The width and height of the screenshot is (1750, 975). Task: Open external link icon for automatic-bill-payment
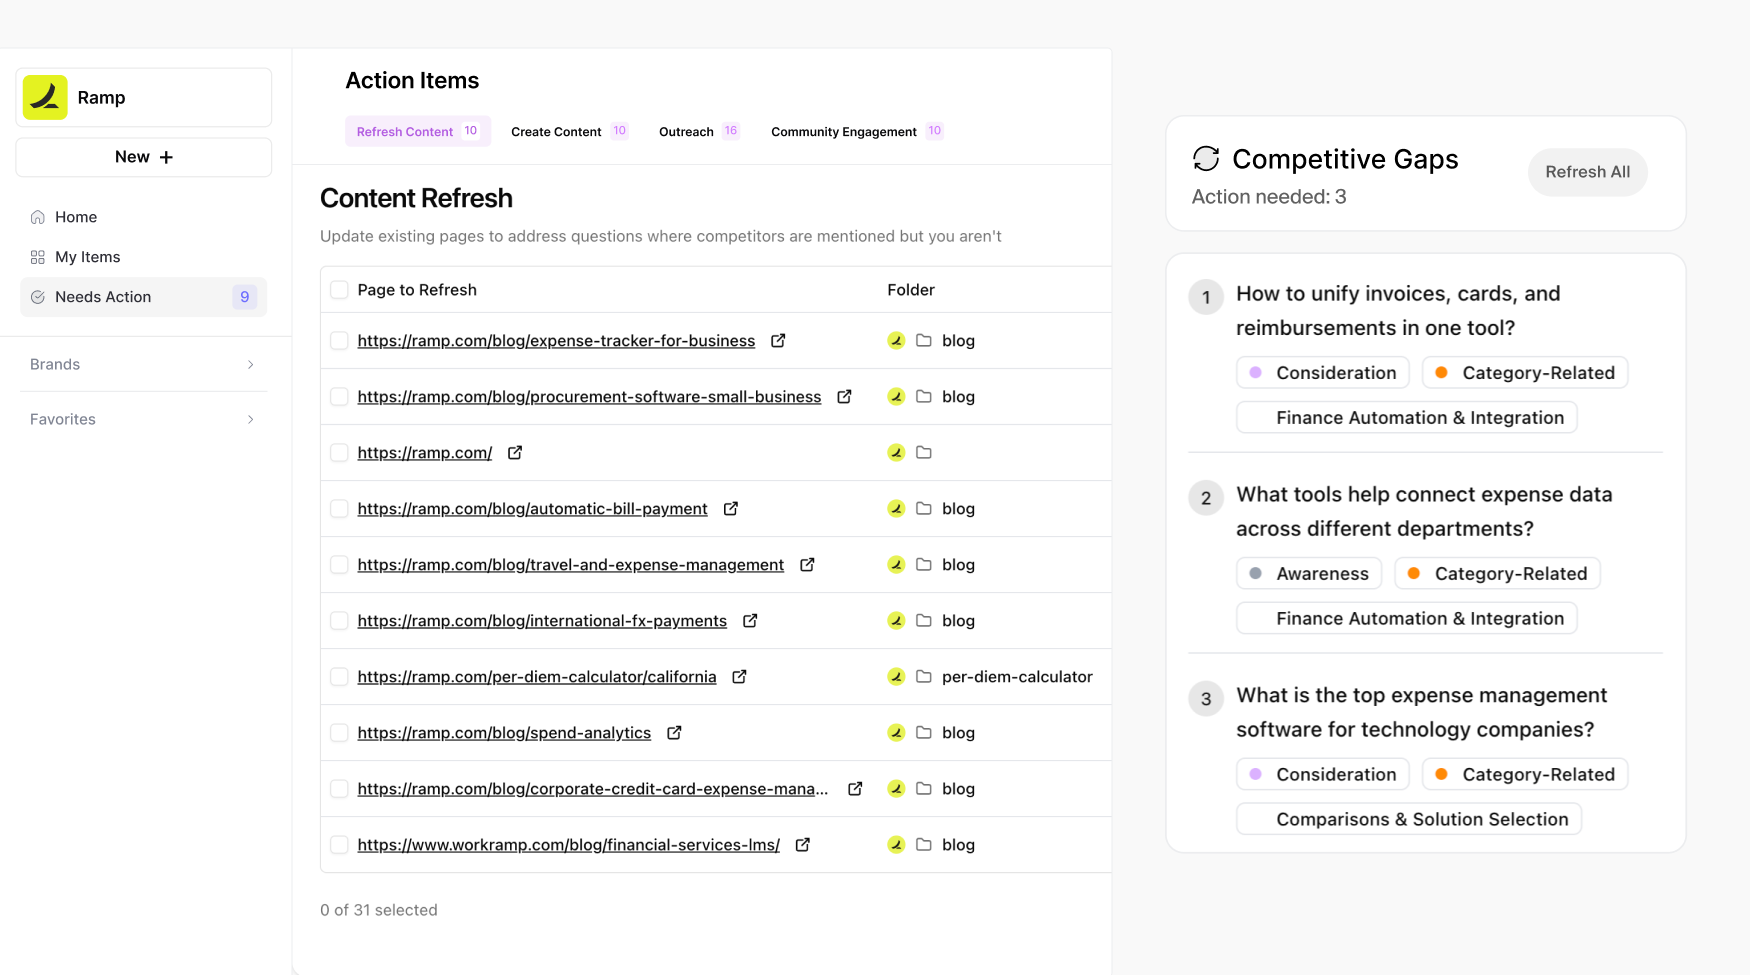point(731,509)
